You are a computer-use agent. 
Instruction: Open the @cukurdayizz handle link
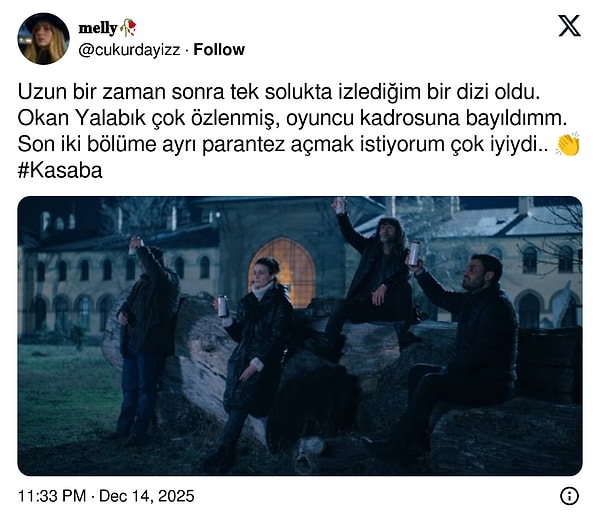tap(129, 50)
